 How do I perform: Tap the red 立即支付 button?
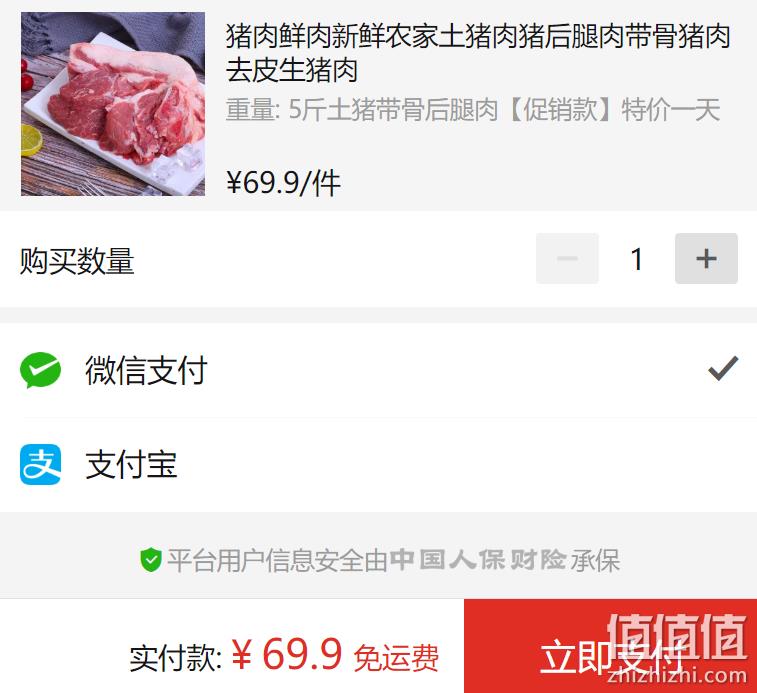(x=610, y=646)
